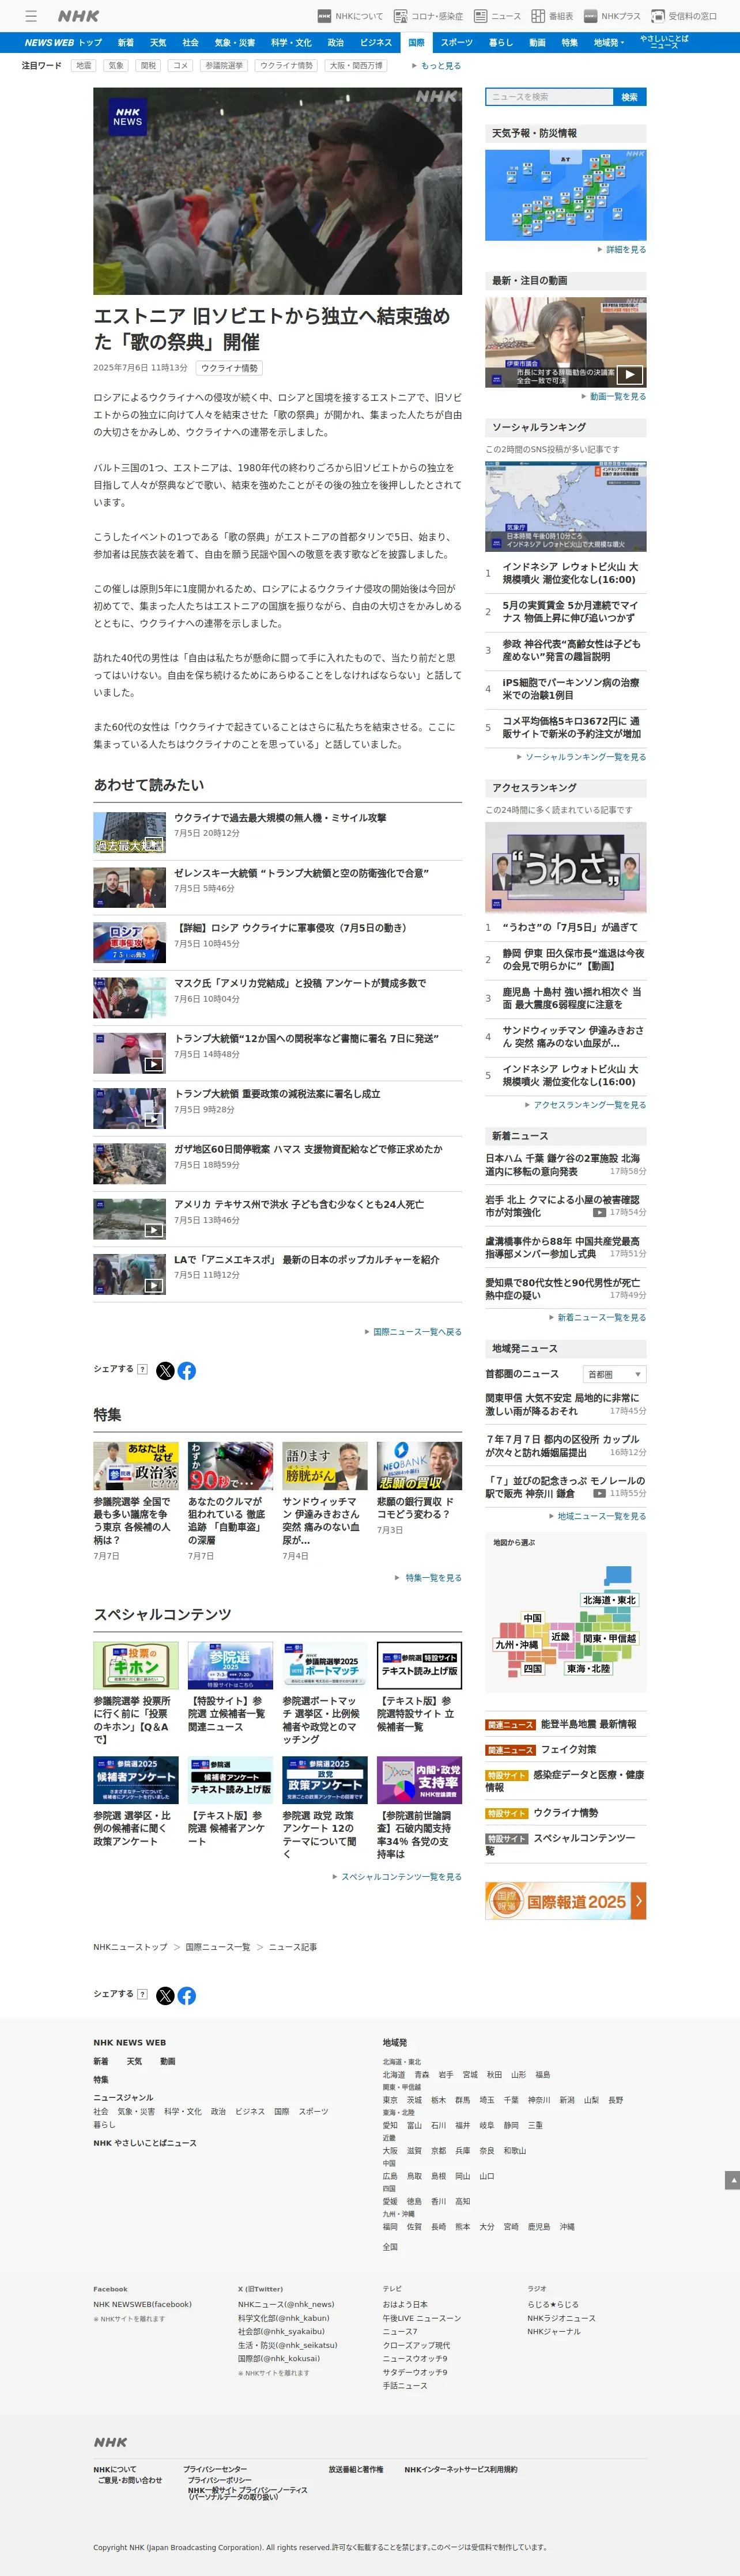Select 九州・沖縄 on region map

[517, 1645]
